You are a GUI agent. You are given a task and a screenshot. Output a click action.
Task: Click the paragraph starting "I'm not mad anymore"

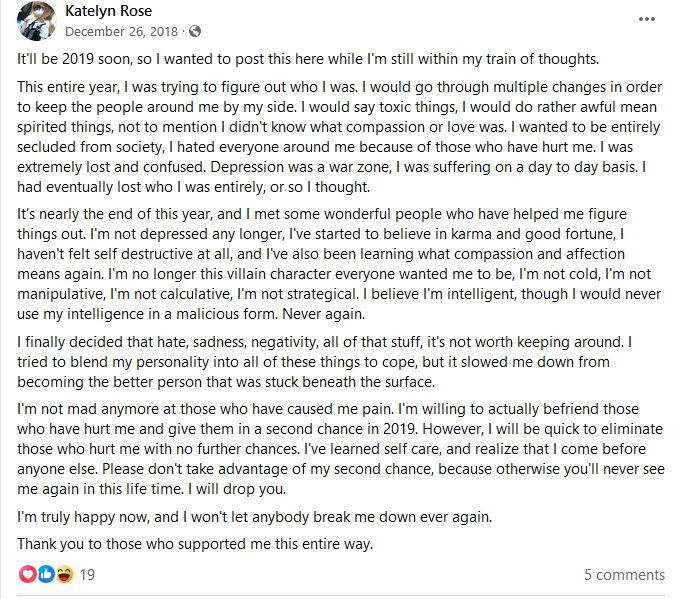point(341,449)
